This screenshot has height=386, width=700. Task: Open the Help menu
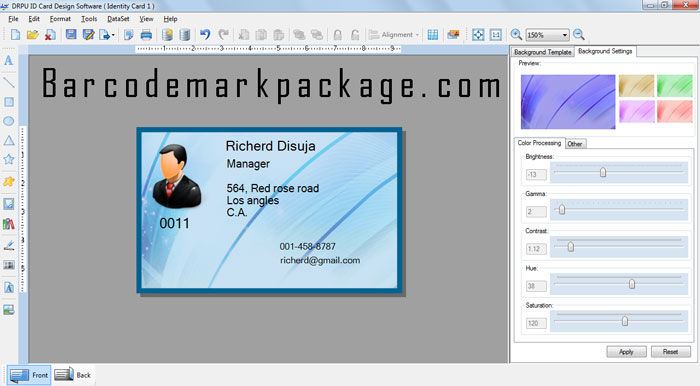tap(170, 19)
